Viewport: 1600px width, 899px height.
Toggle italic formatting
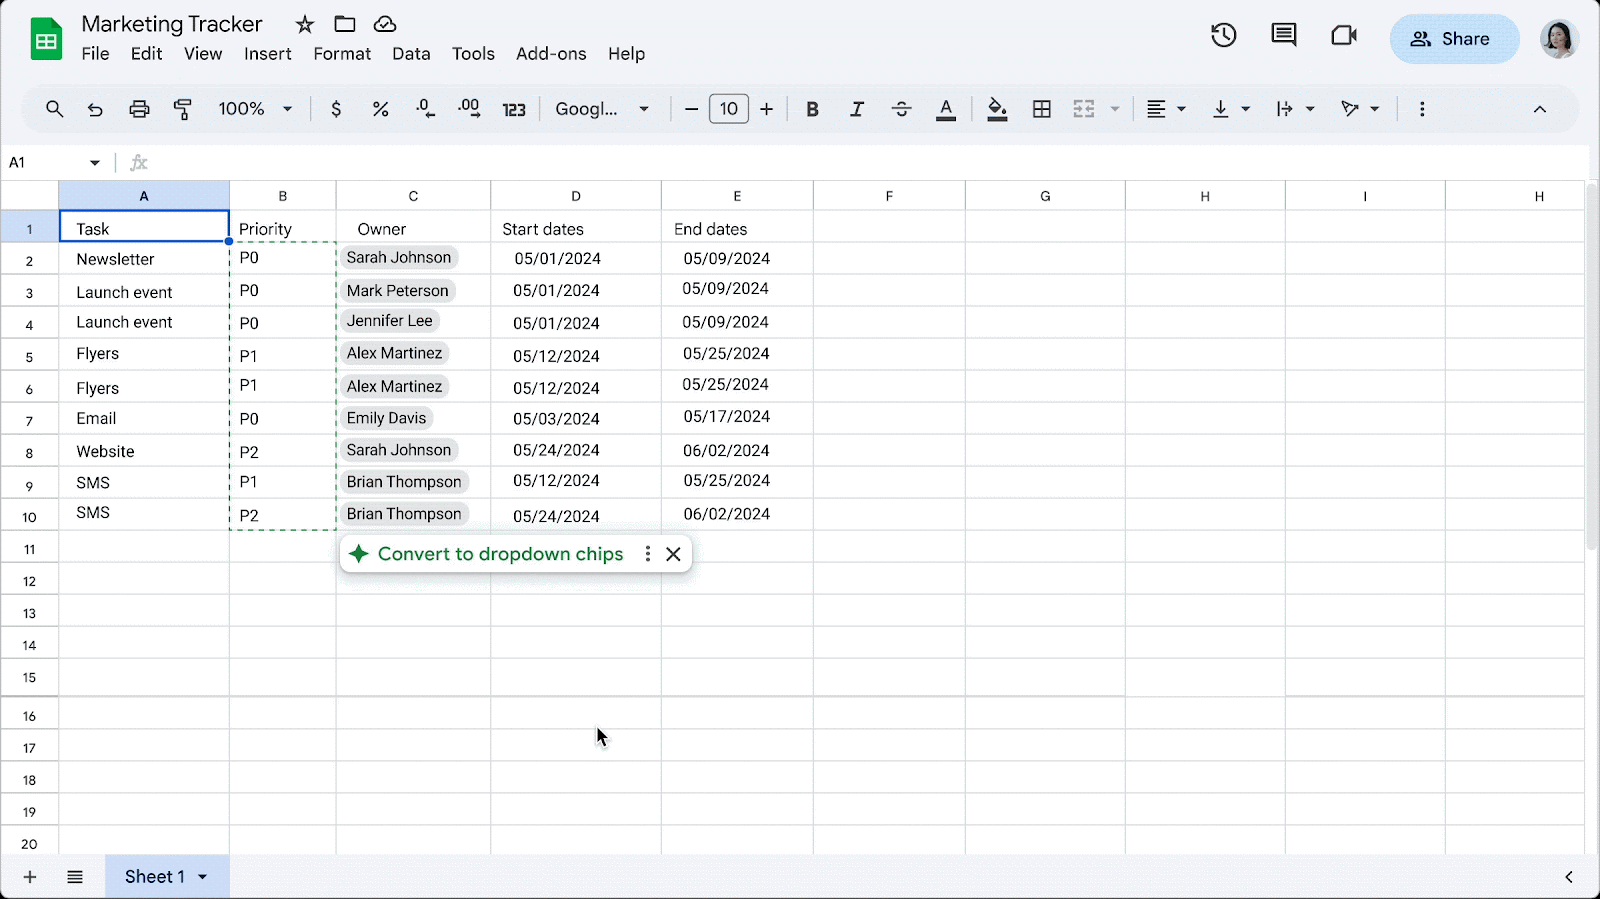point(857,109)
